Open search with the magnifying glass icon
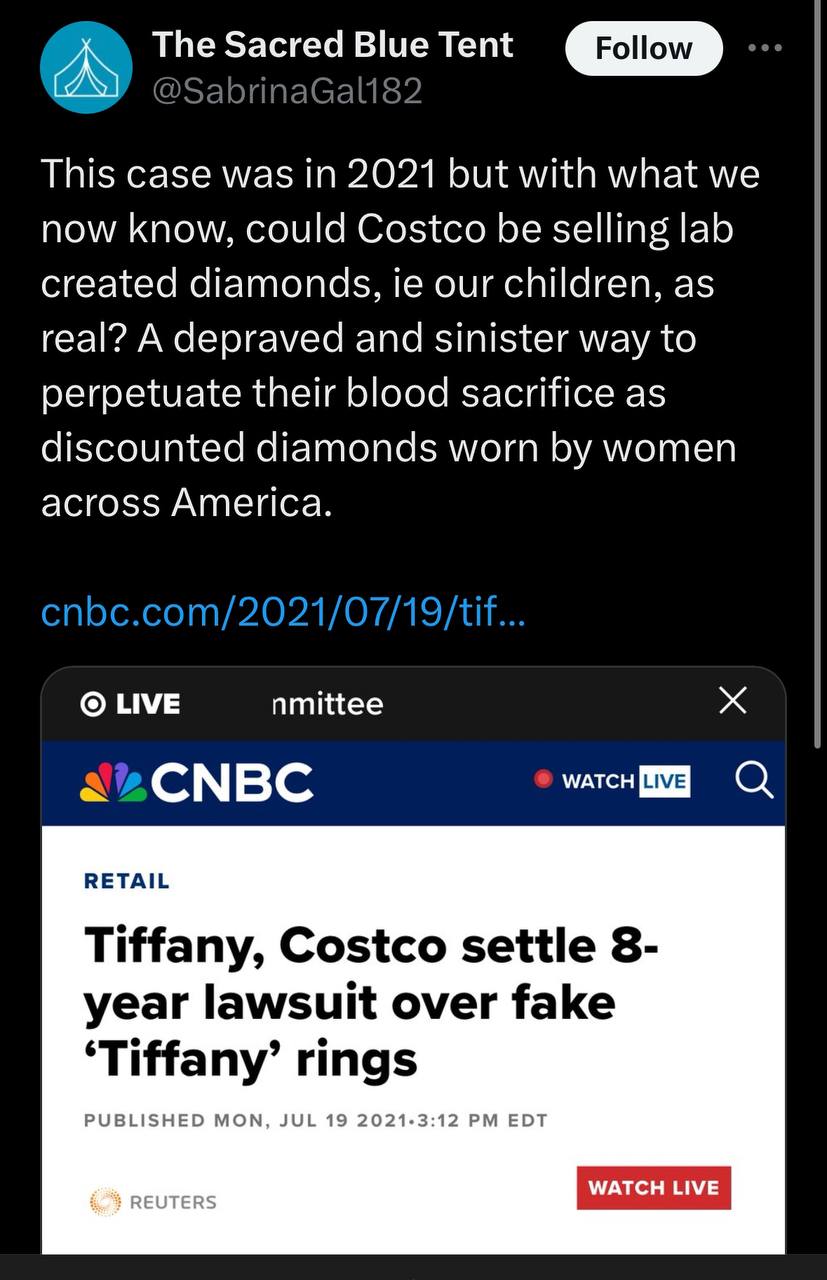 pos(754,781)
